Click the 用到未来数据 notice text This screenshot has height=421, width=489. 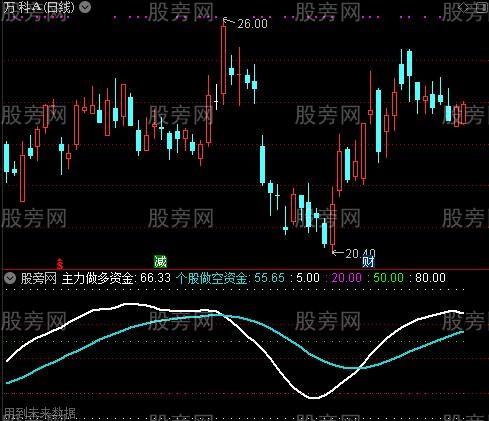click(40, 414)
